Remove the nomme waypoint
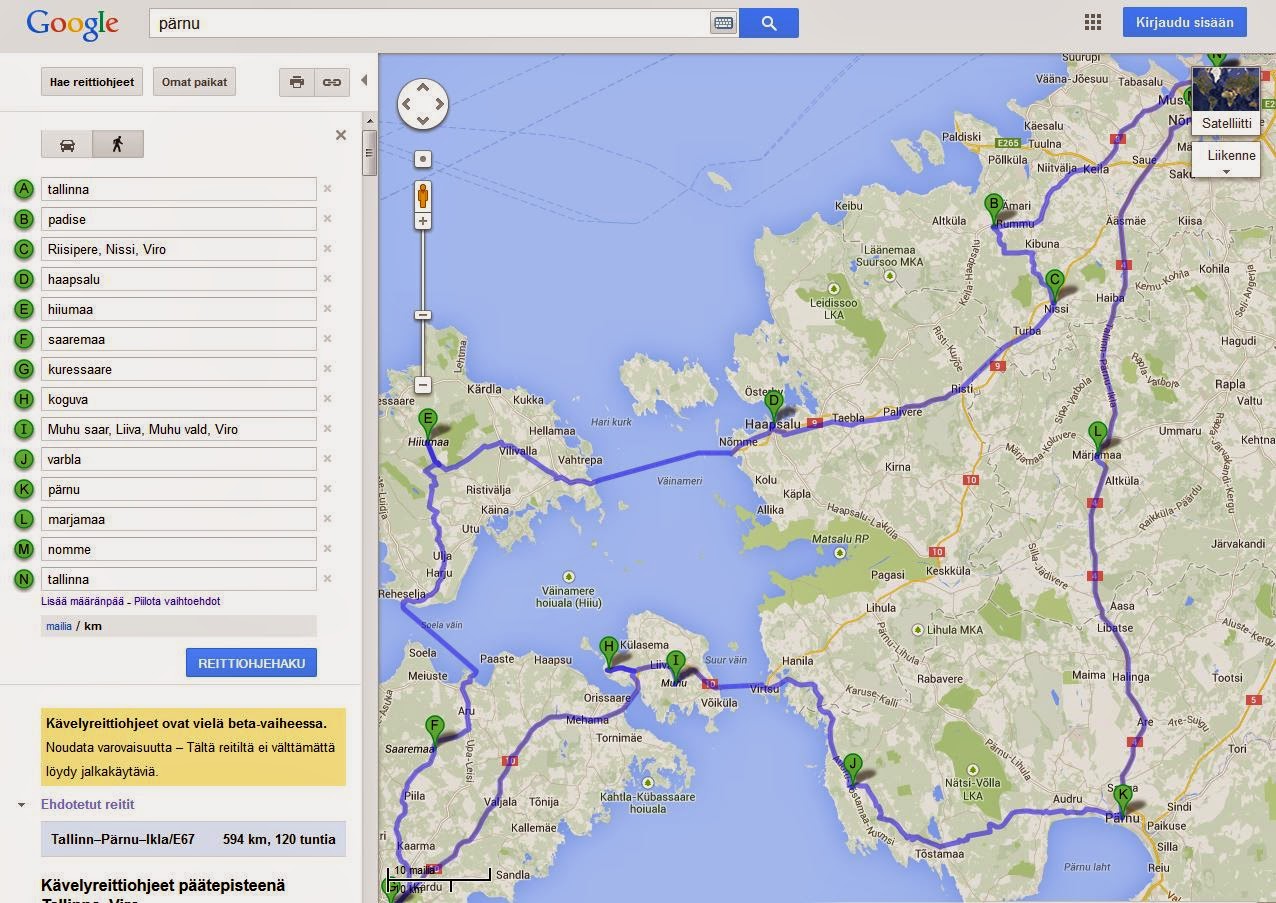Screen dimensions: 1276x903 [x=327, y=549]
